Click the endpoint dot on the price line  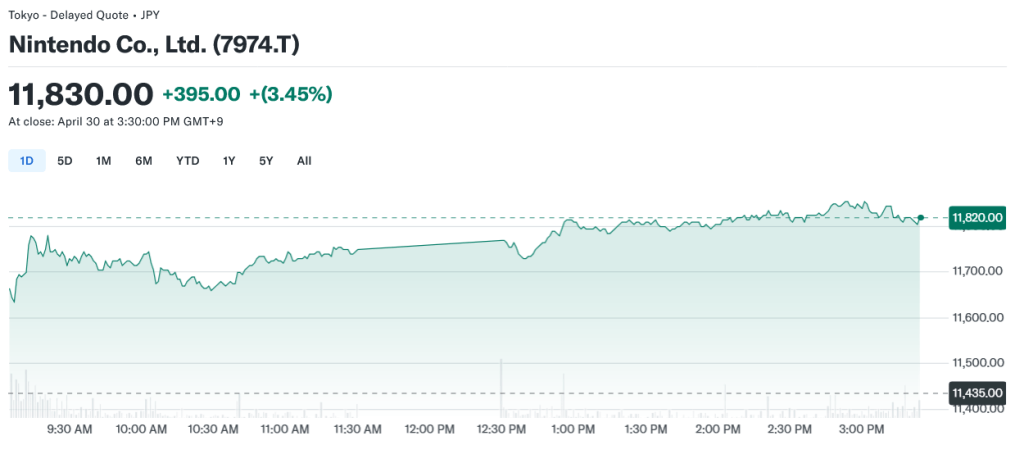[921, 217]
